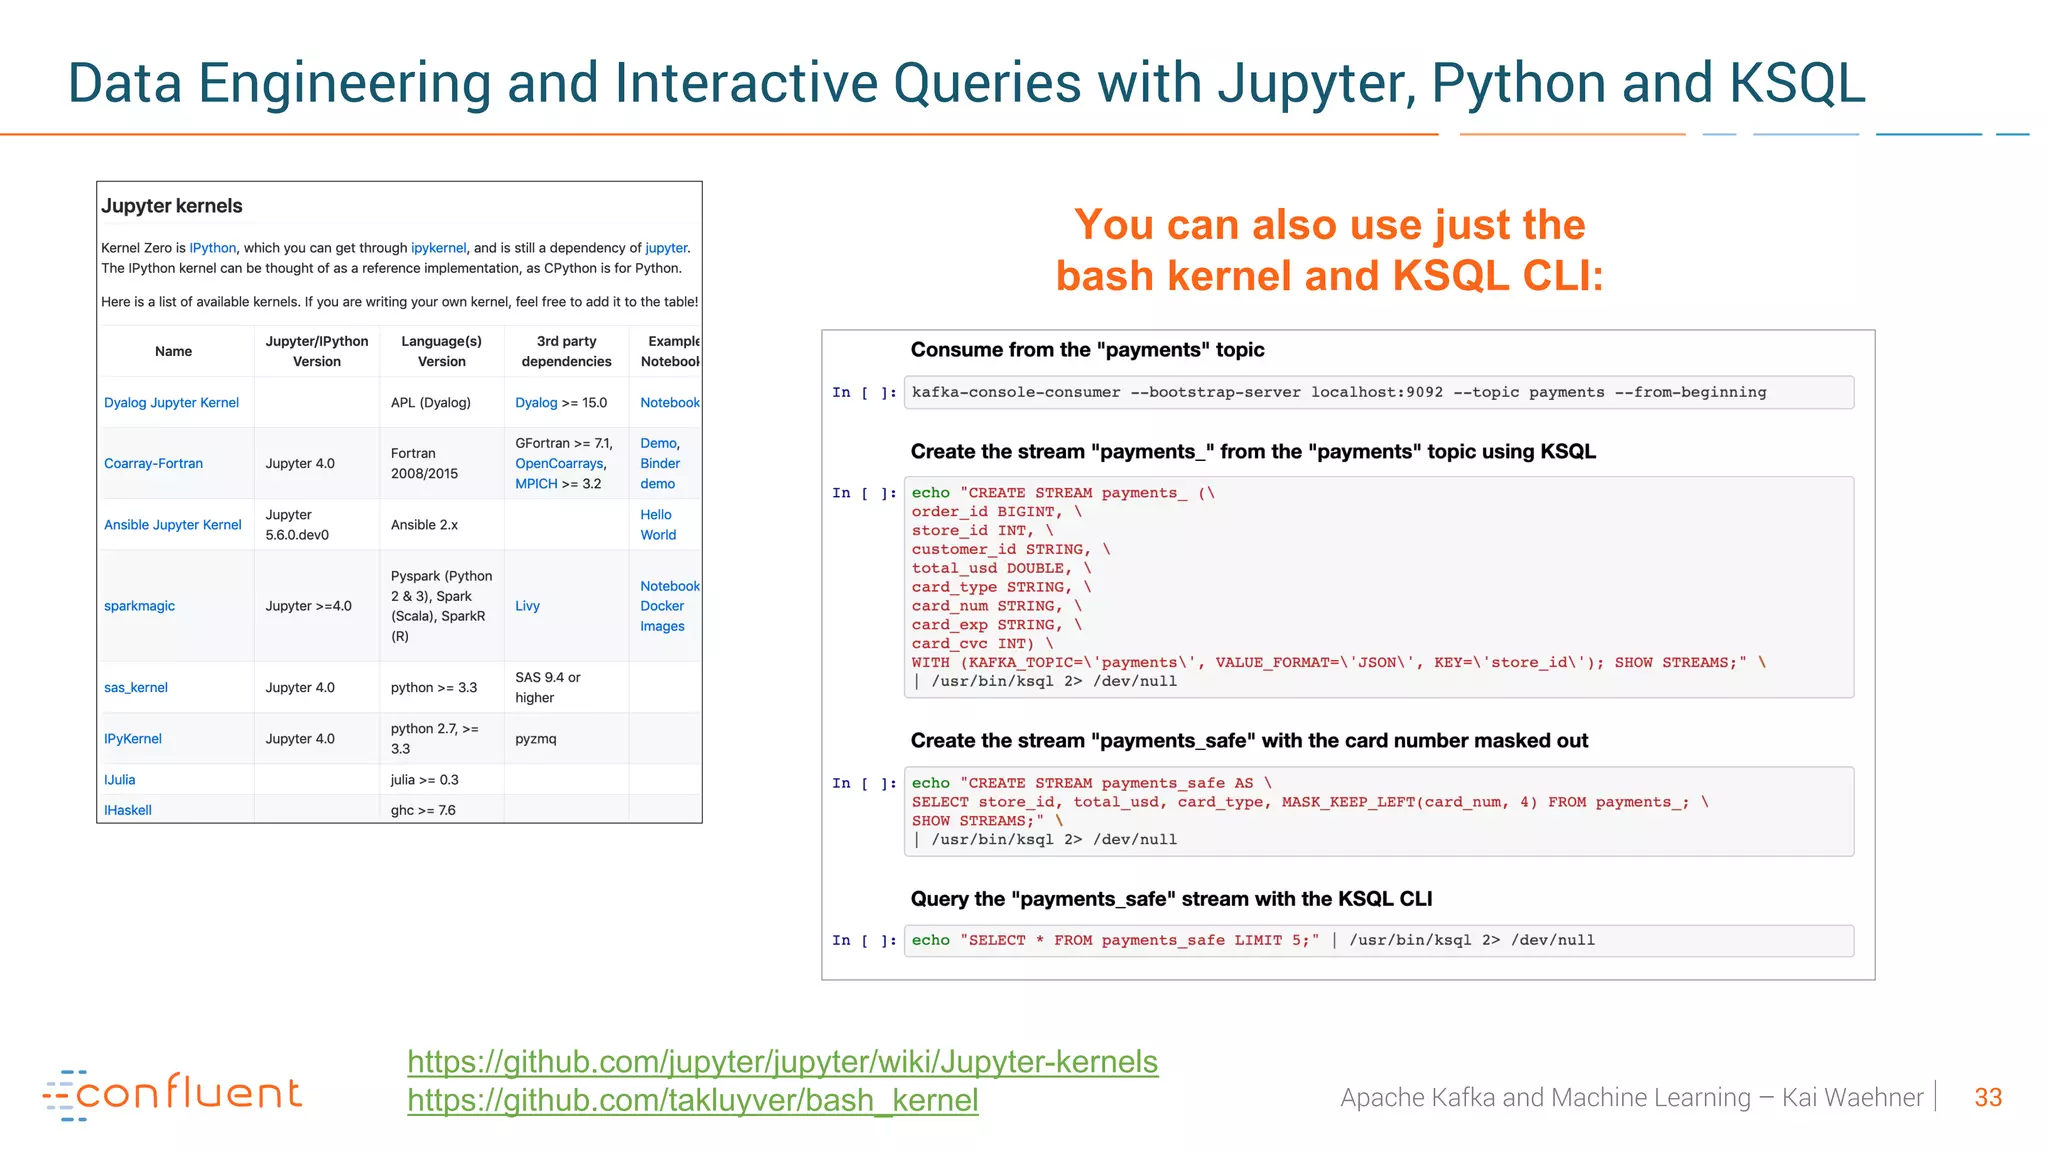Click the 'card number masked out' heading
Viewport: 2048px width, 1152px height.
click(x=1249, y=741)
